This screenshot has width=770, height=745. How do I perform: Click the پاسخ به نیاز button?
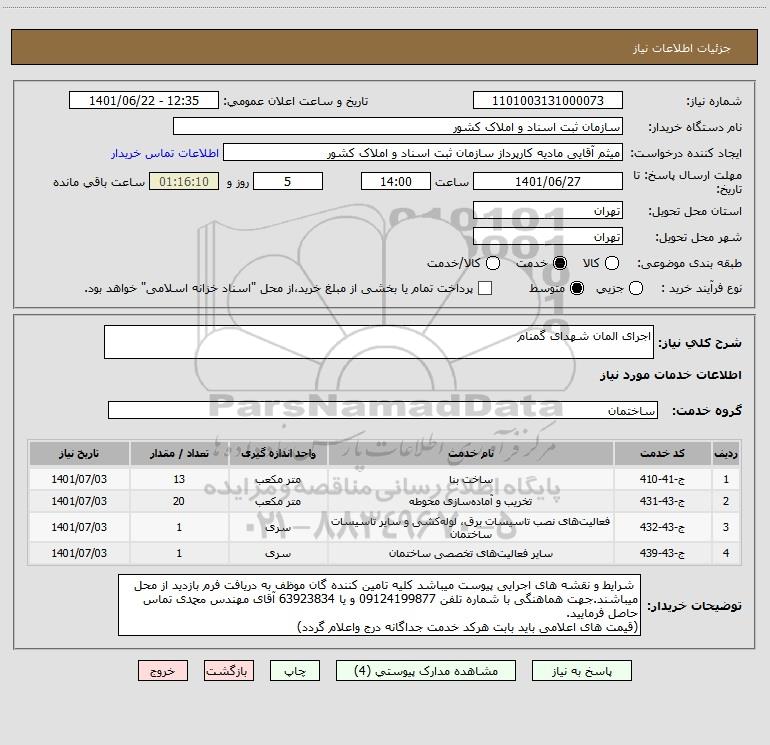582,671
